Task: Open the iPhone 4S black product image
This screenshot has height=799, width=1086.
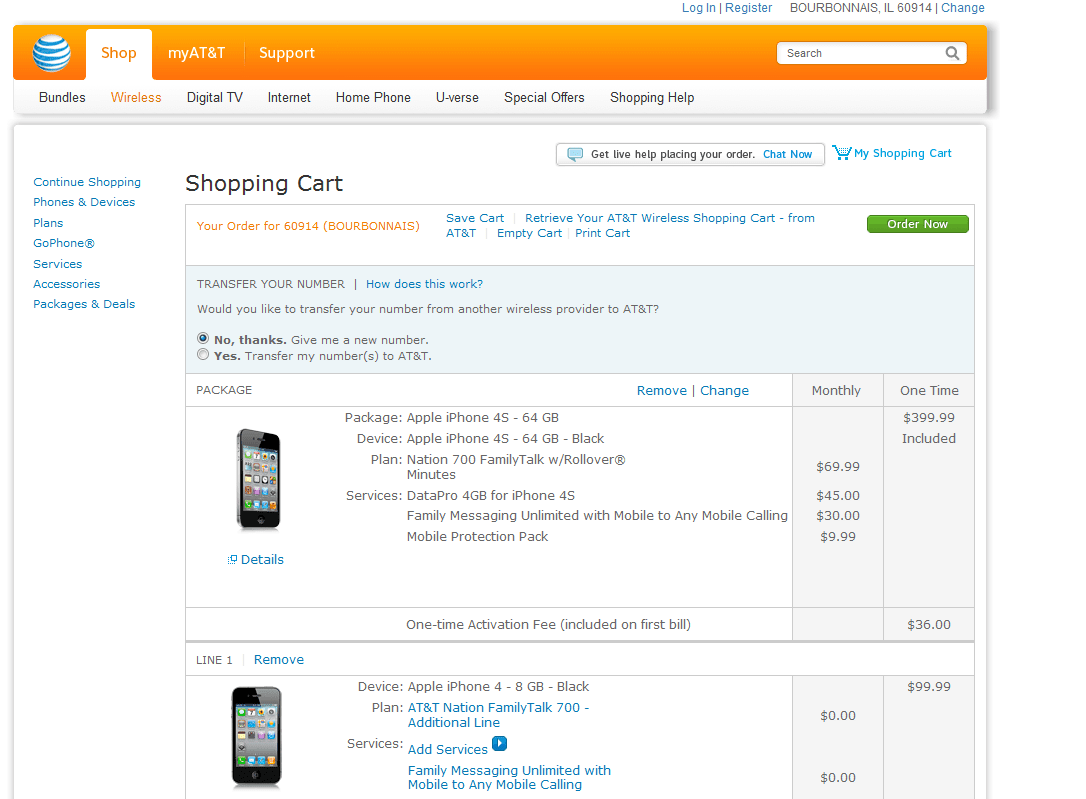Action: point(258,479)
